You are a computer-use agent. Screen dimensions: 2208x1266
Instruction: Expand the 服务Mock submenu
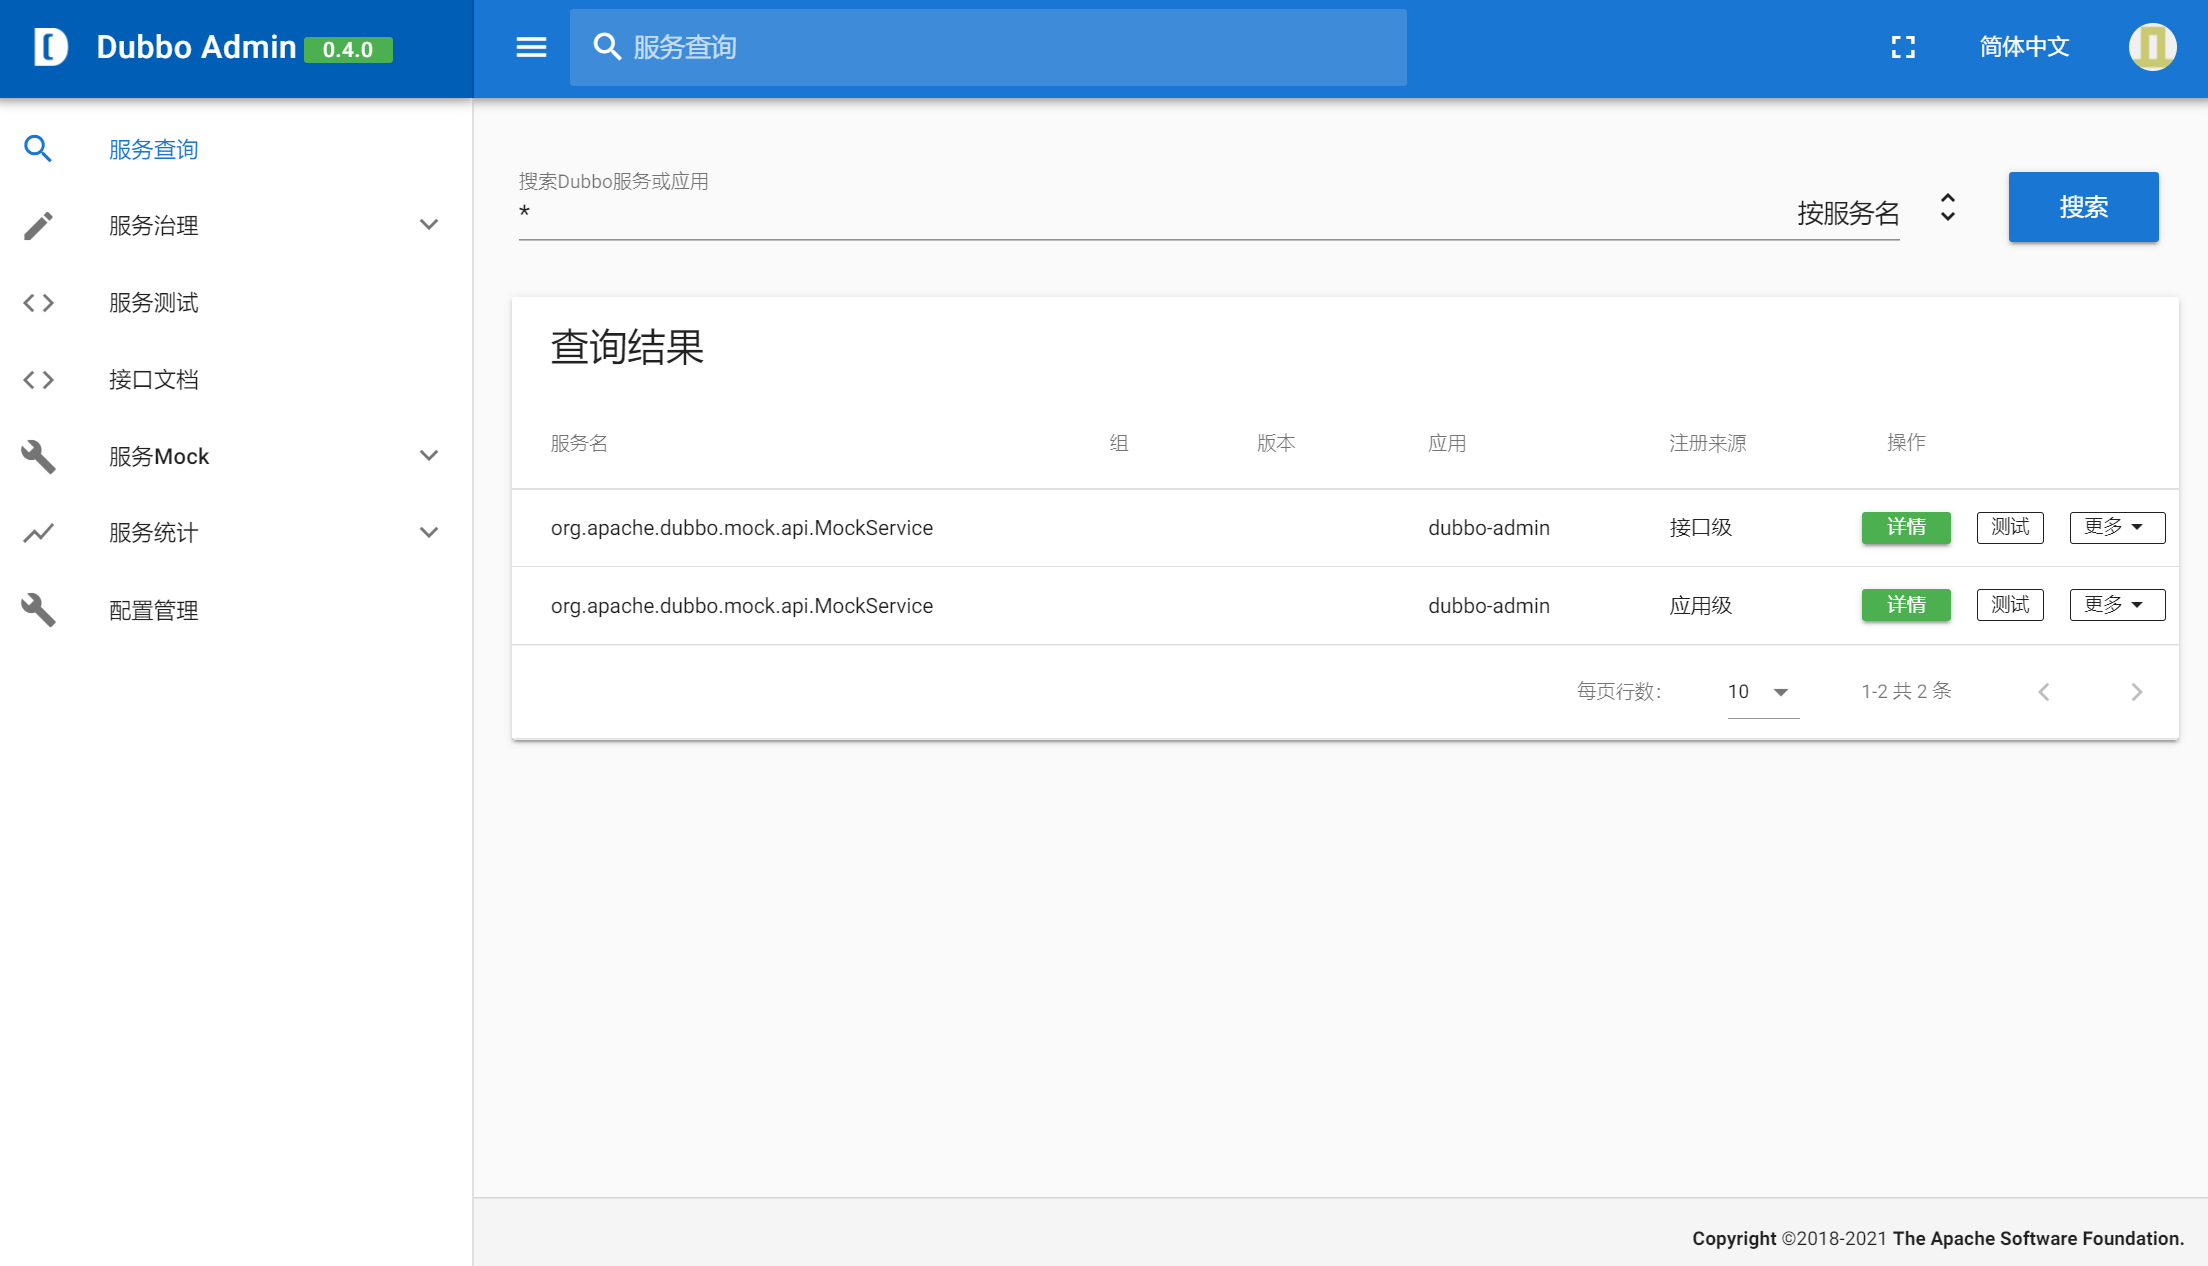click(429, 456)
